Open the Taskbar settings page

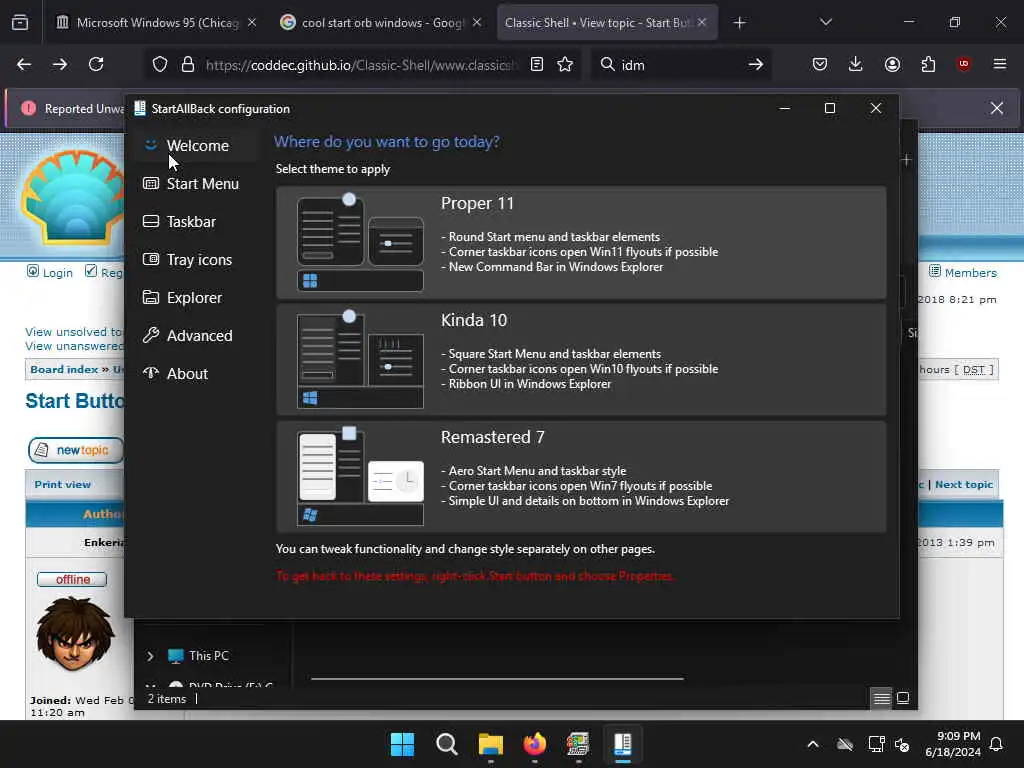tap(197, 221)
